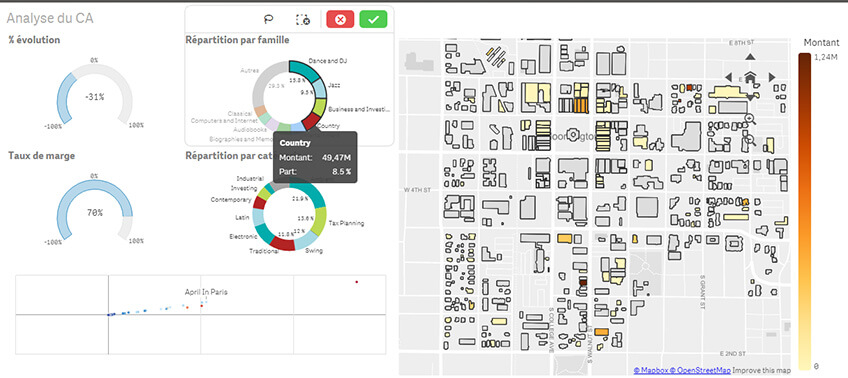Click the Répartition par famille chart title
The image size is (848, 378).
tap(237, 40)
